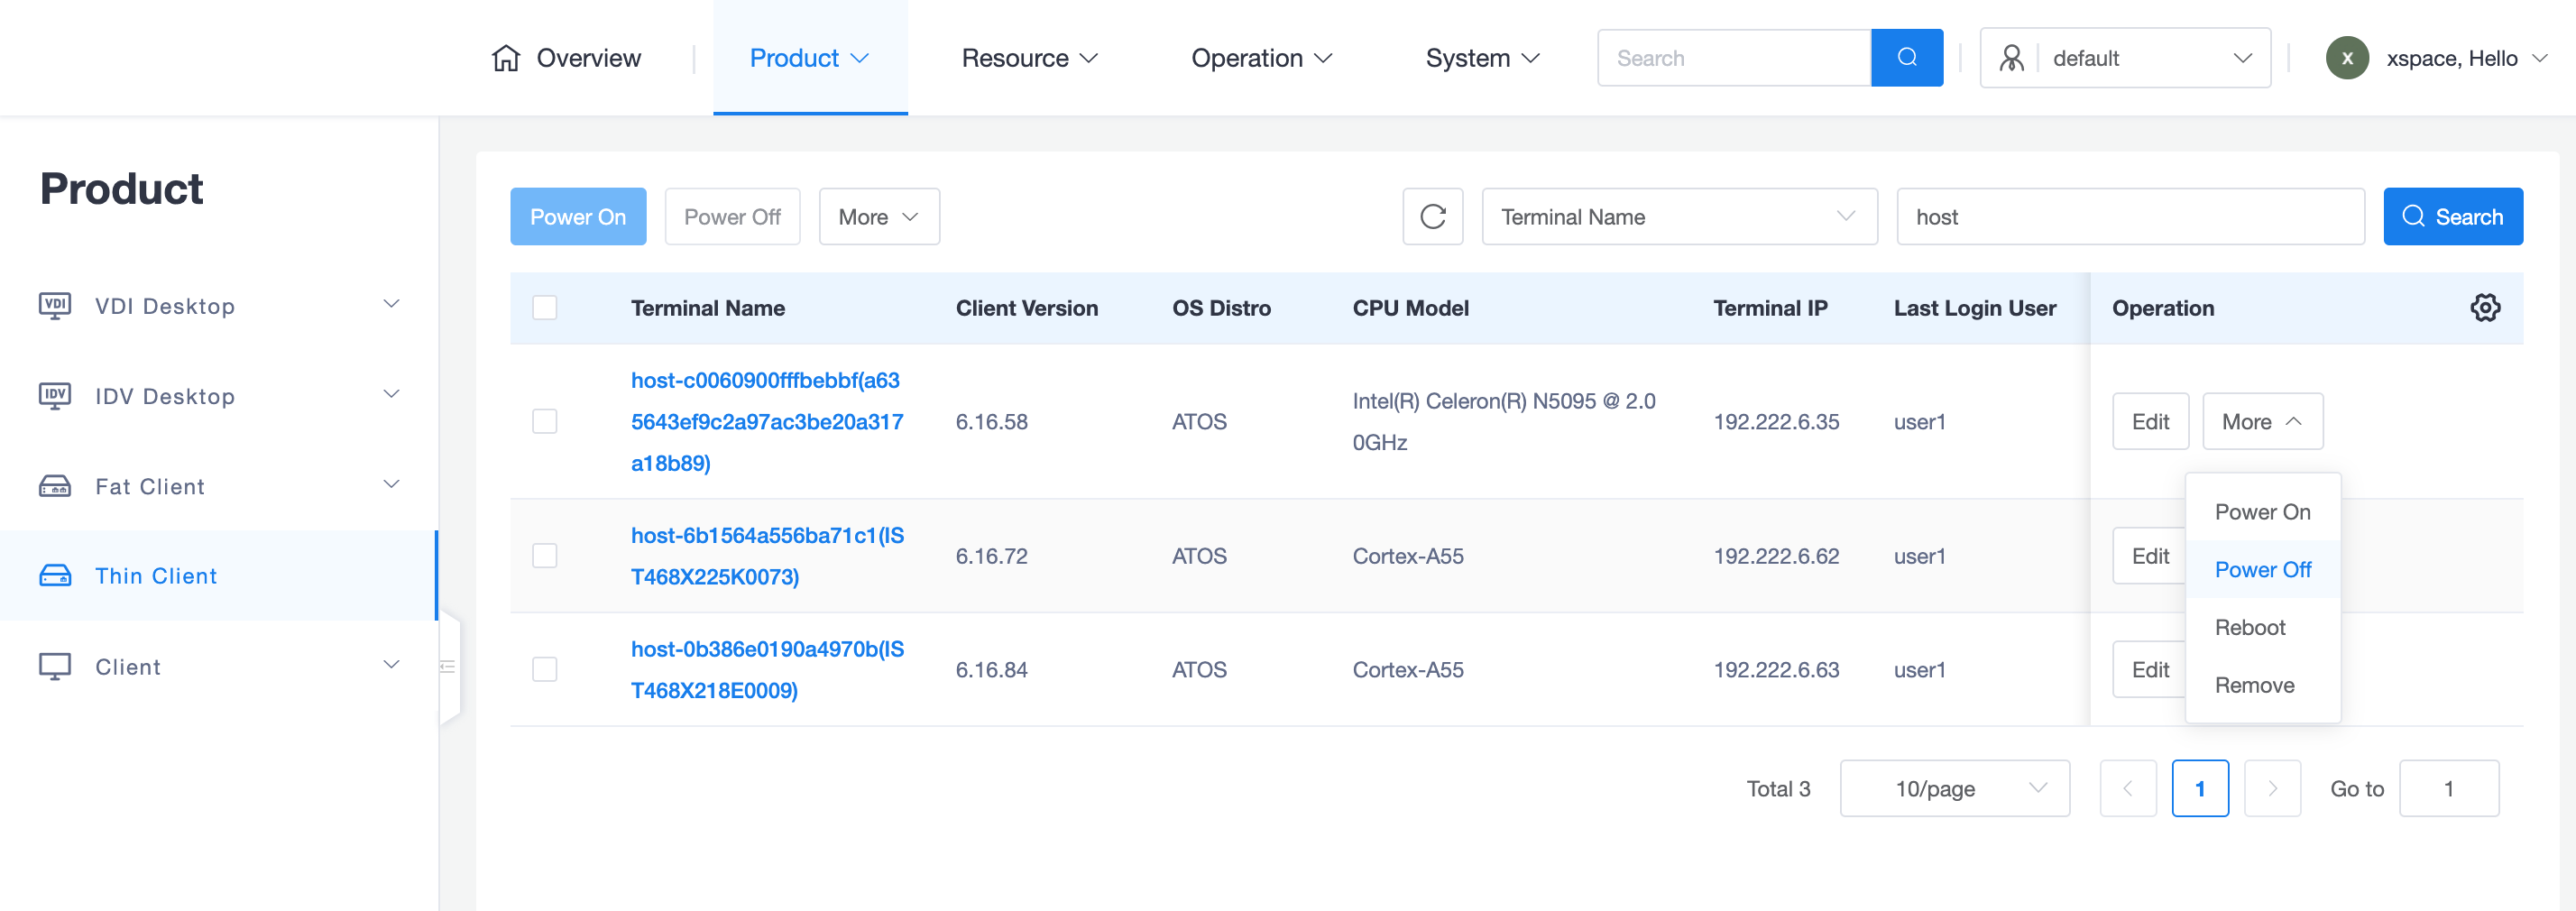
Task: Open the Resource navigation menu
Action: point(1029,58)
